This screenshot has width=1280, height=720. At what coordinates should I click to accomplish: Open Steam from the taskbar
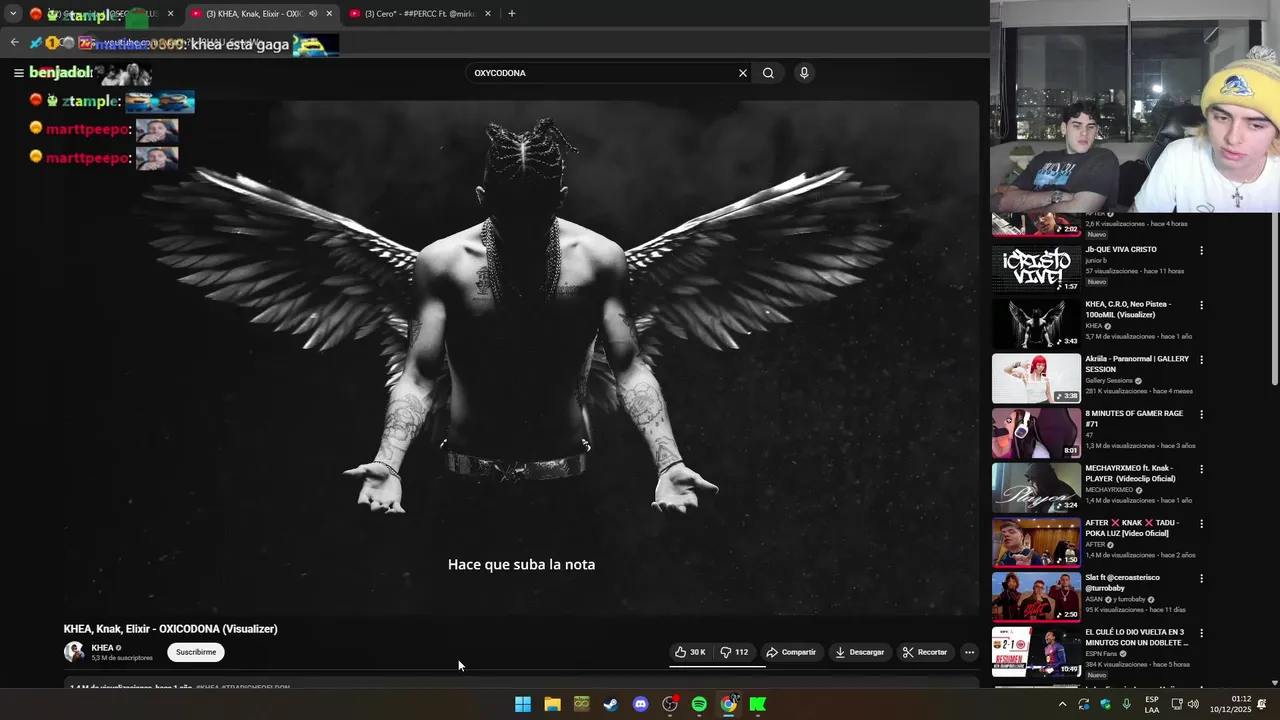click(611, 704)
